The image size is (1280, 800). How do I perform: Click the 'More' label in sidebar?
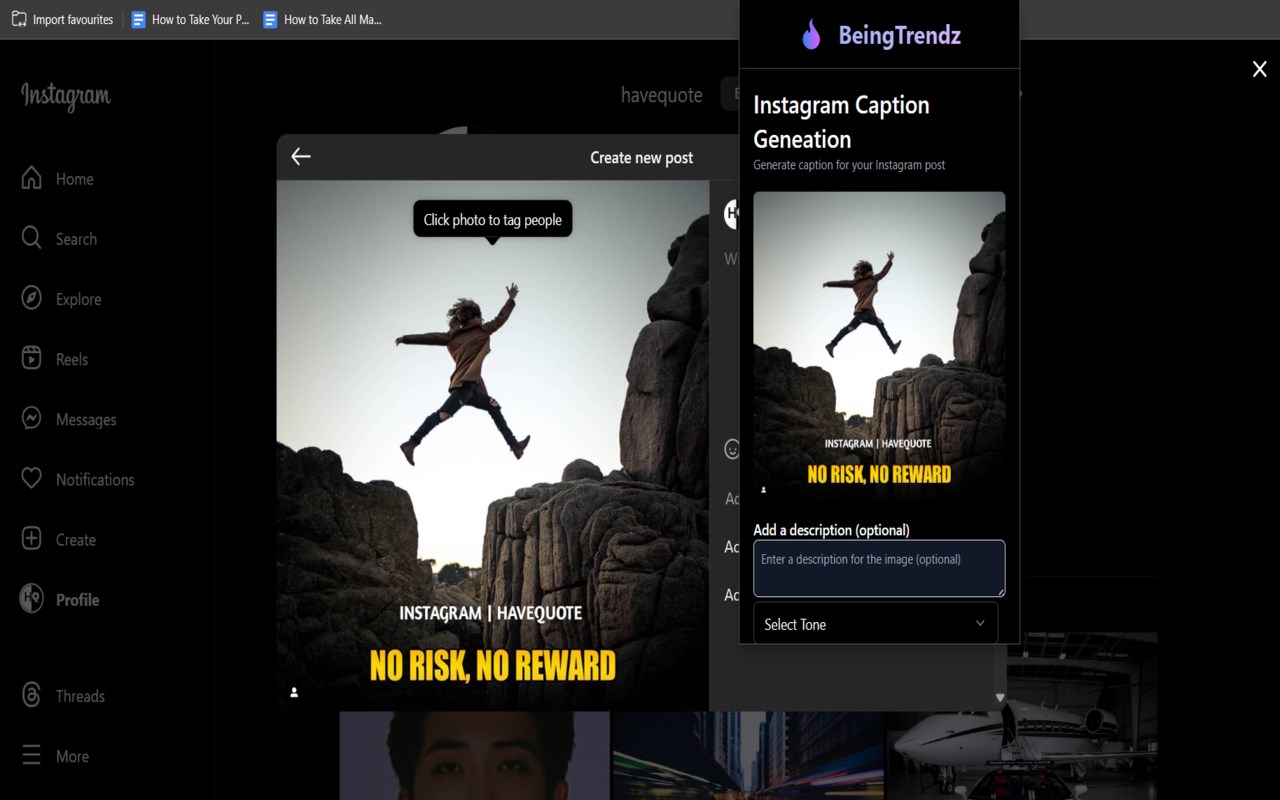point(72,756)
